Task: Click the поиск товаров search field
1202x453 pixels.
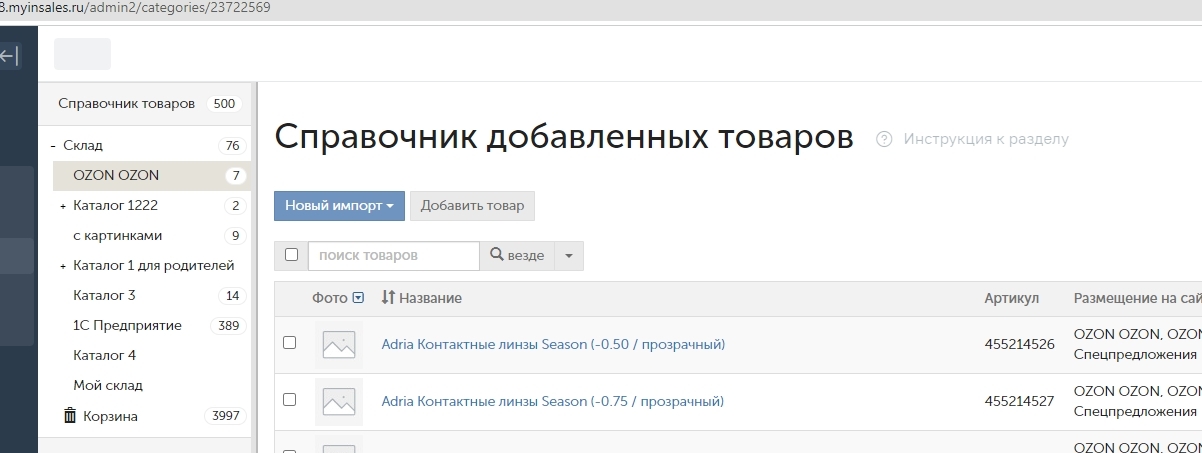Action: (x=394, y=256)
